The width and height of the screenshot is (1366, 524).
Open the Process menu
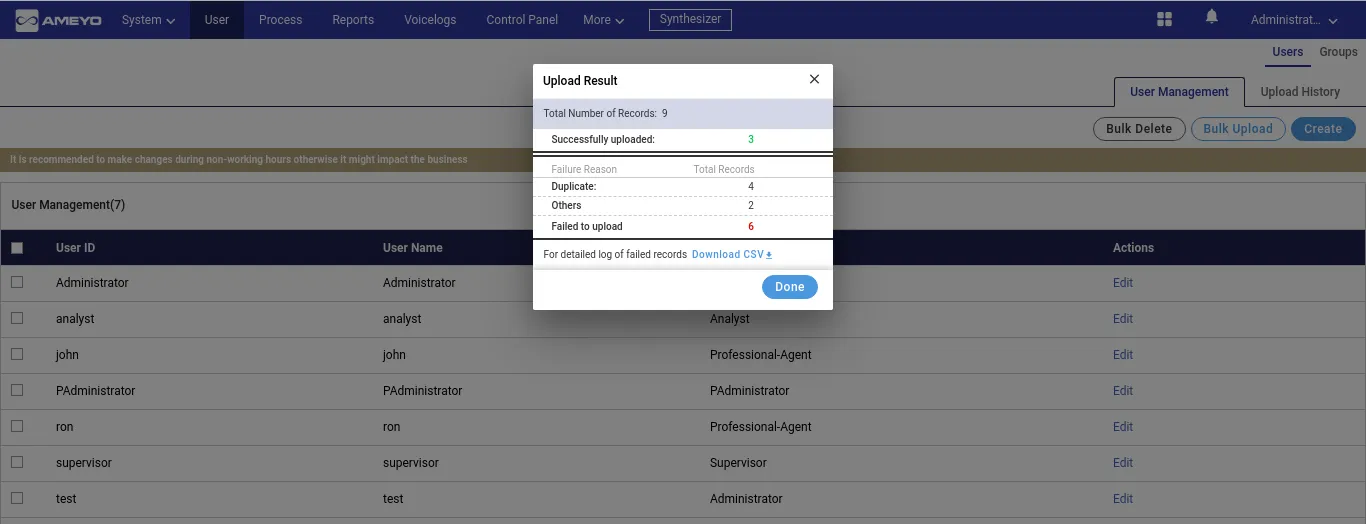coord(280,20)
